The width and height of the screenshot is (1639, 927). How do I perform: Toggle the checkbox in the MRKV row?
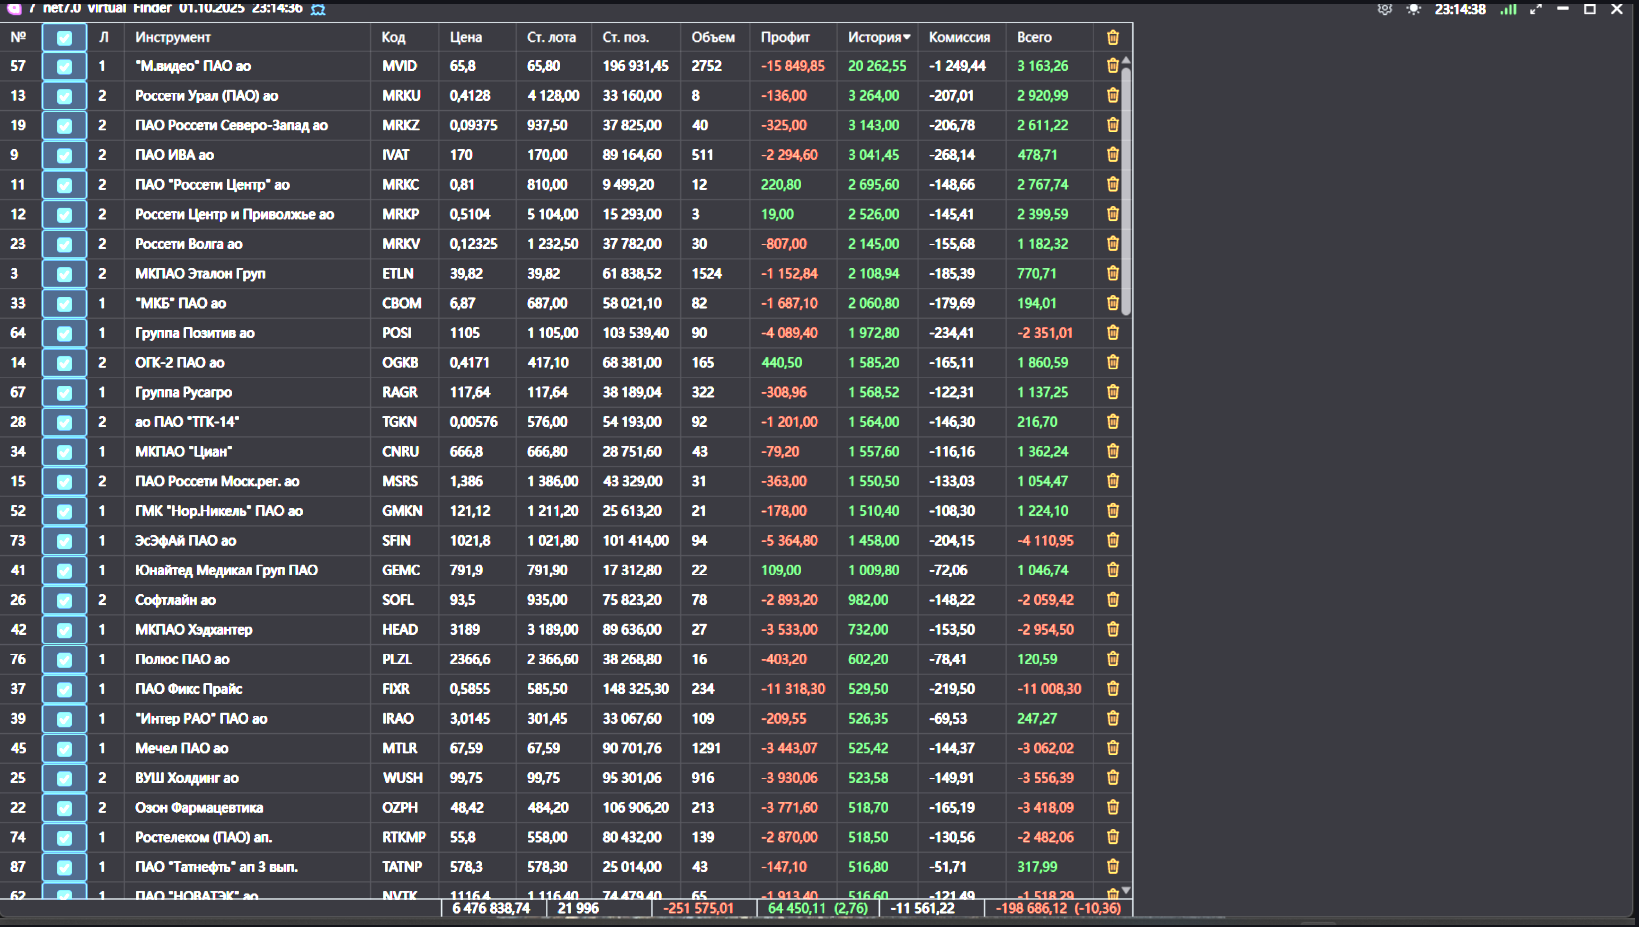tap(64, 245)
